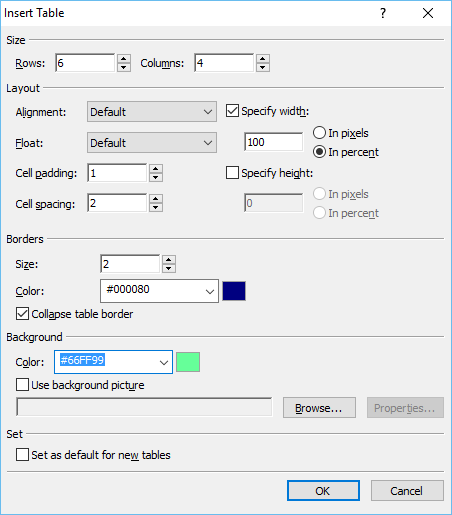Click the OK button
452x515 pixels.
(323, 491)
